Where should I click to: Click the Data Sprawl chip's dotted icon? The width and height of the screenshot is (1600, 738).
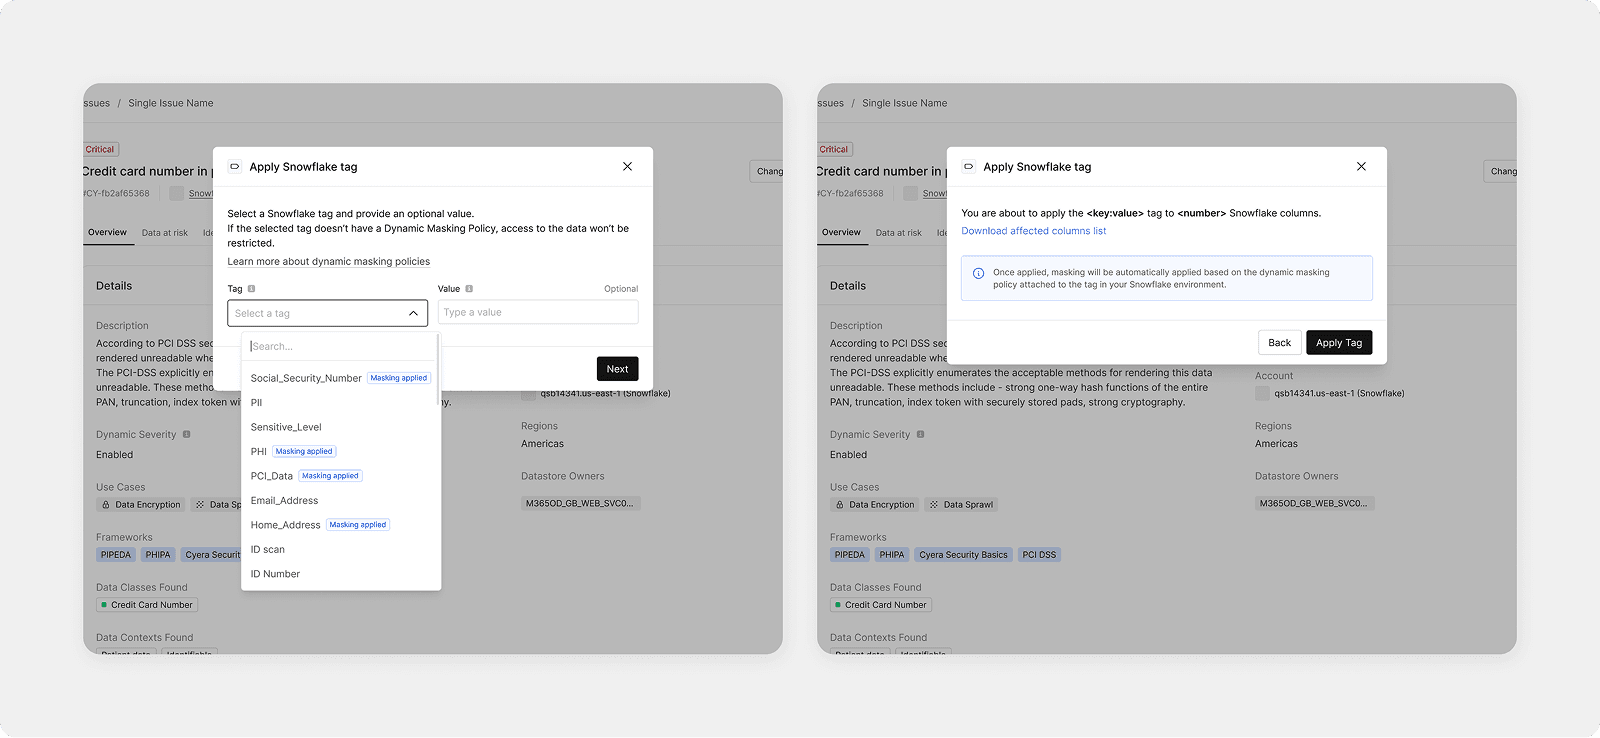click(x=934, y=505)
